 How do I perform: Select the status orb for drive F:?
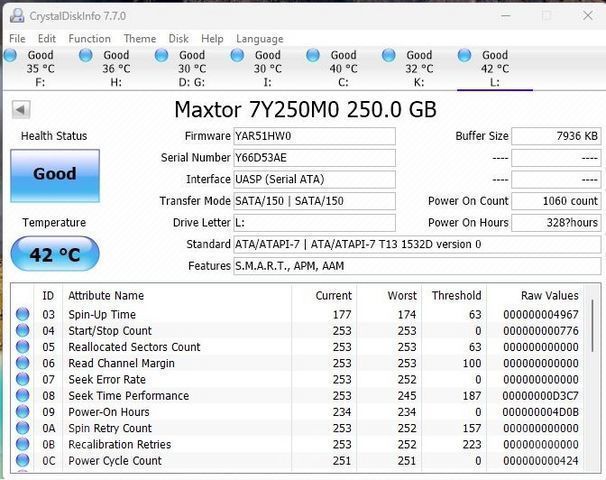(x=10, y=56)
